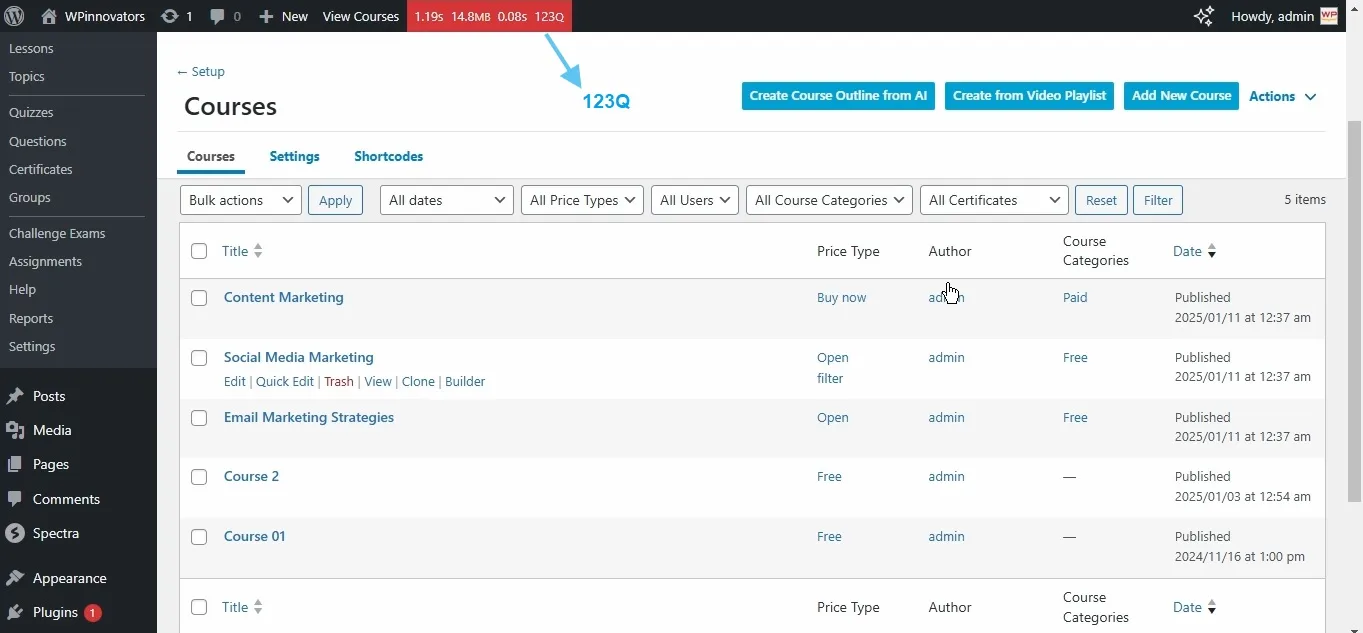Open Create Course Outline from AI

(x=838, y=96)
